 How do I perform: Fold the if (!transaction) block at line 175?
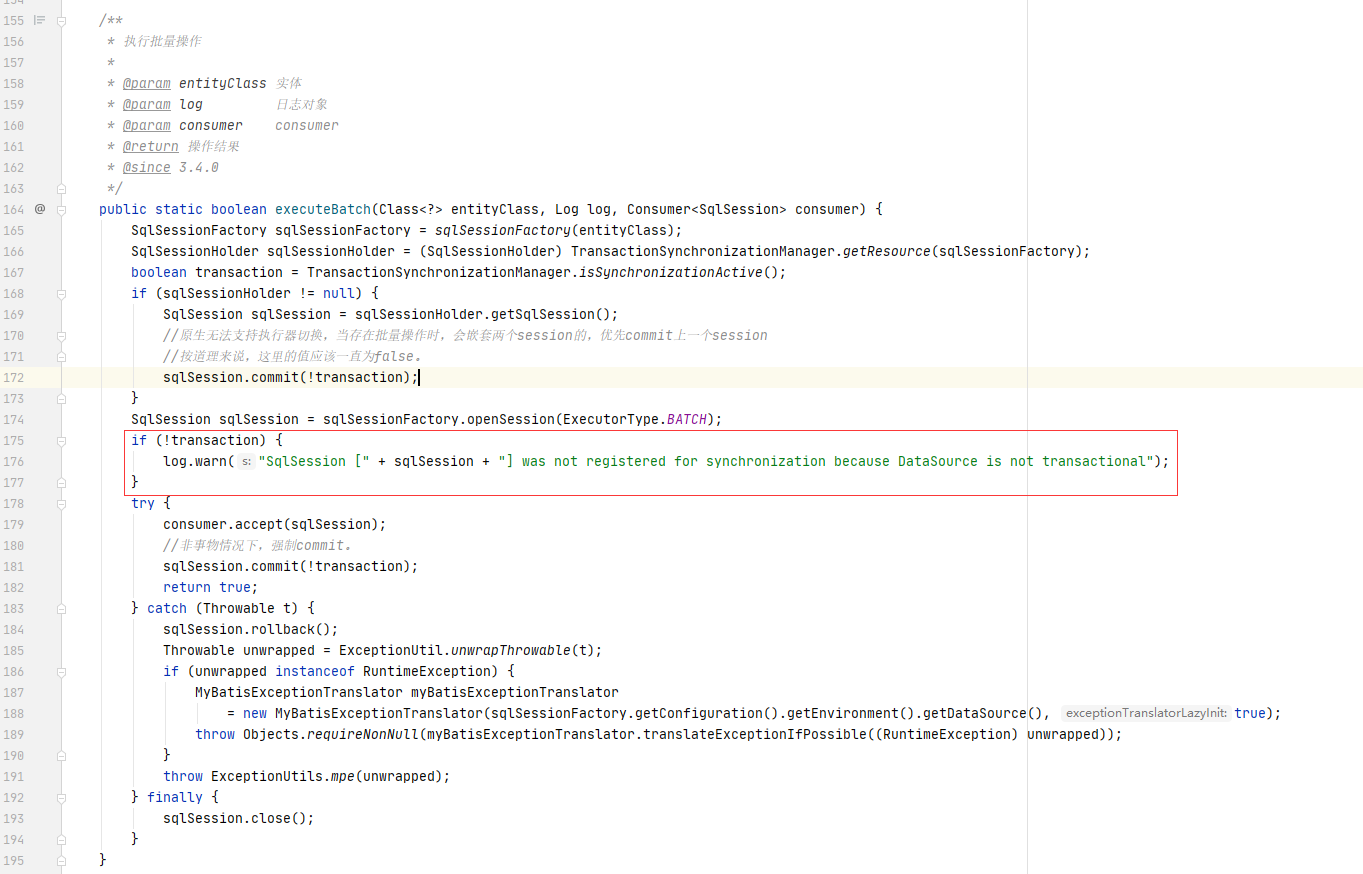coord(62,440)
